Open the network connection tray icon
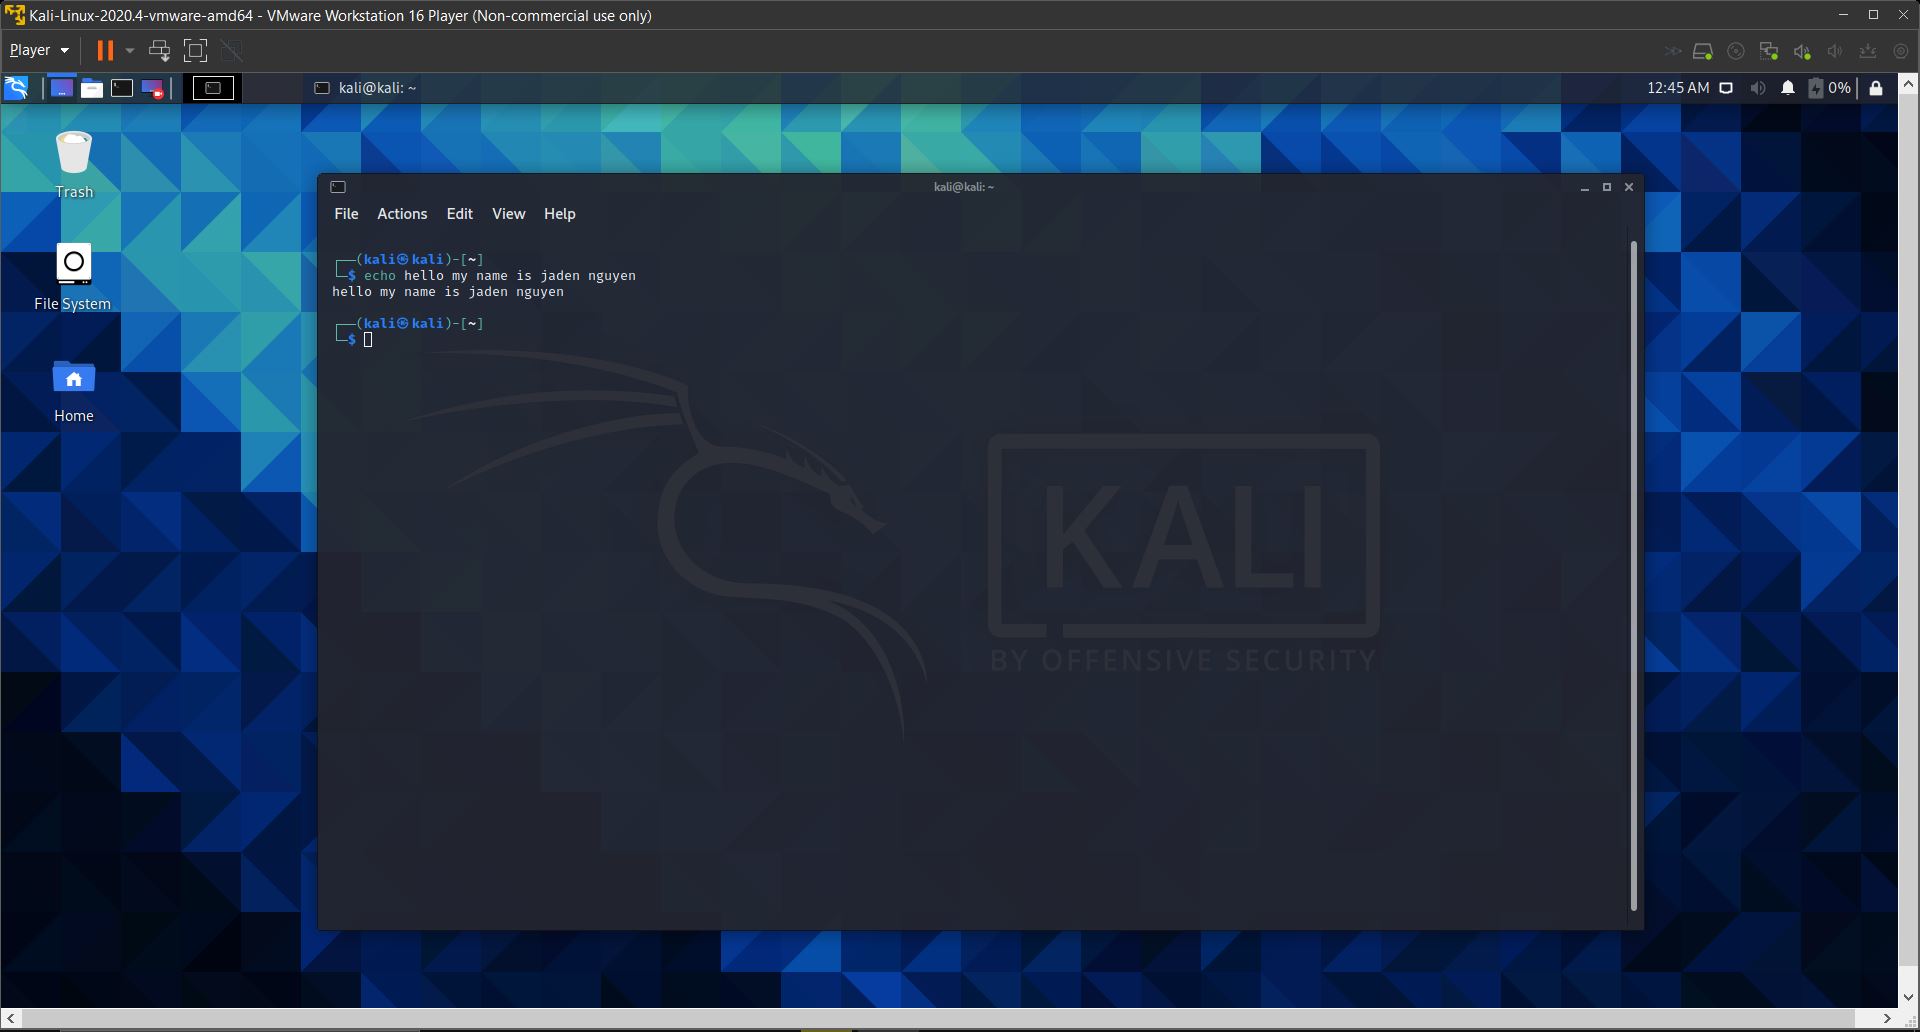 click(1726, 88)
